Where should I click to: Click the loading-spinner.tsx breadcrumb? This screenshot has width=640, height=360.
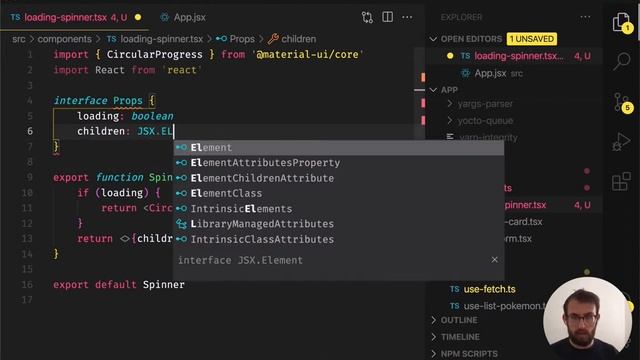pyautogui.click(x=155, y=39)
